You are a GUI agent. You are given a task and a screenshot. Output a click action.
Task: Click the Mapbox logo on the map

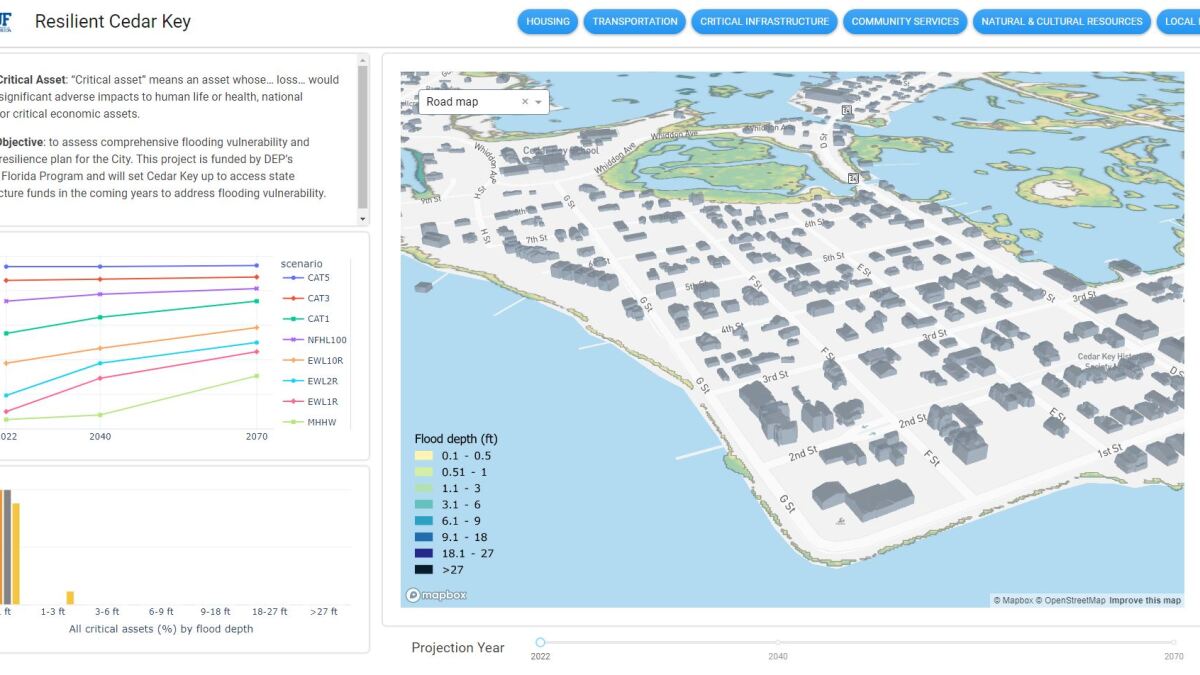pyautogui.click(x=436, y=595)
